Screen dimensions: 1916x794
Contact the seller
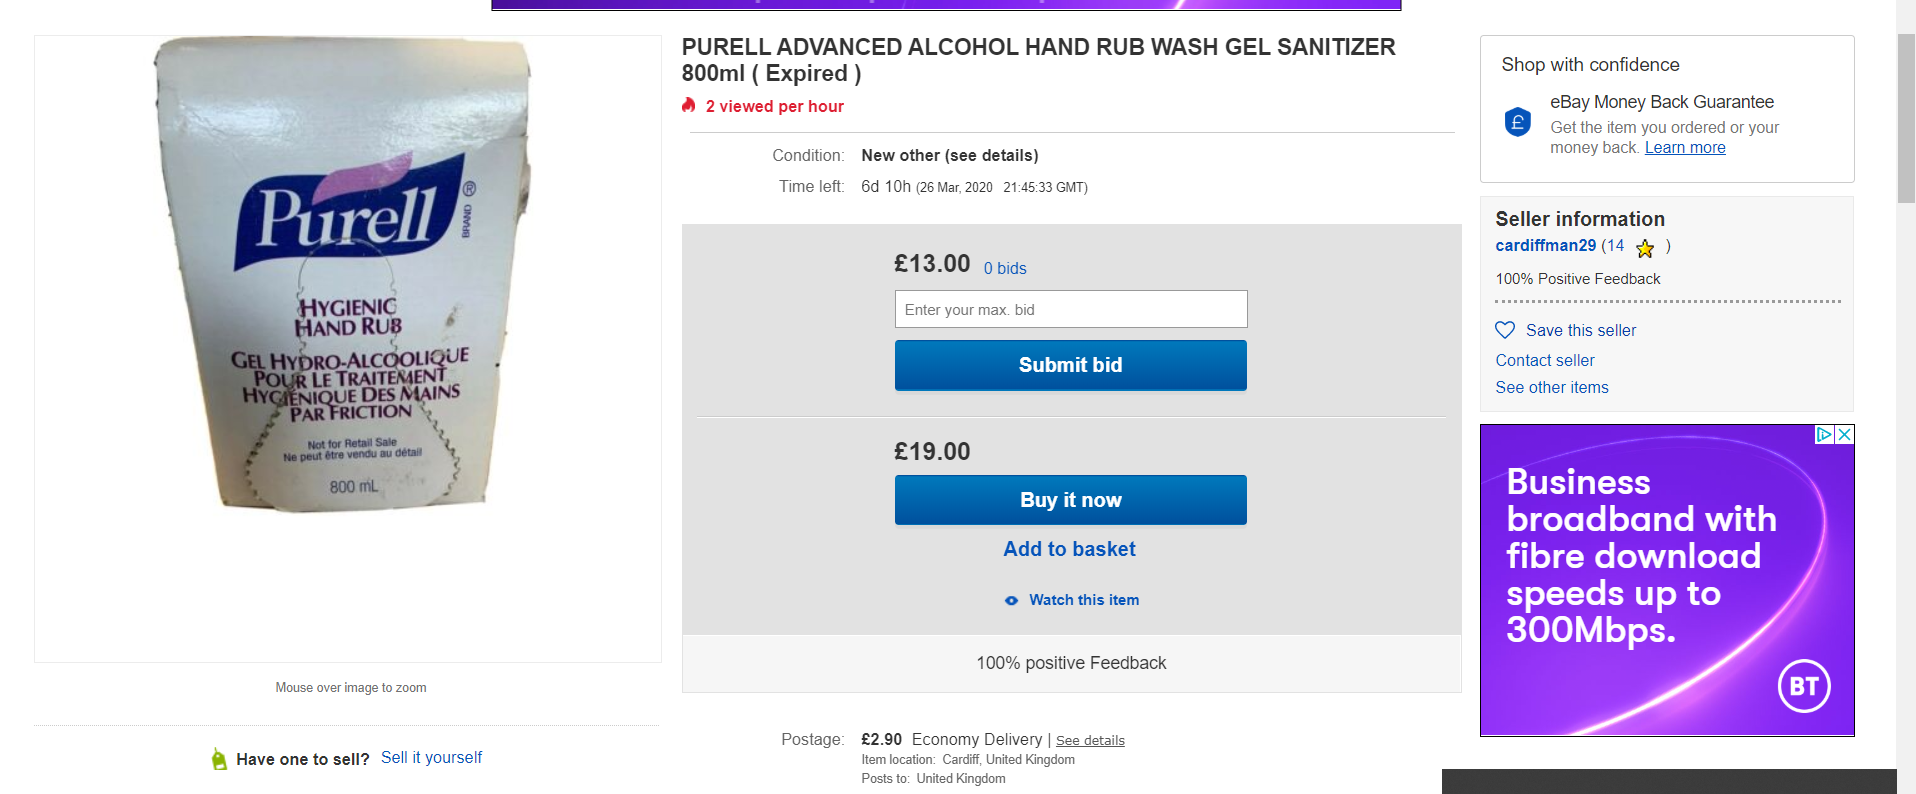tap(1544, 360)
